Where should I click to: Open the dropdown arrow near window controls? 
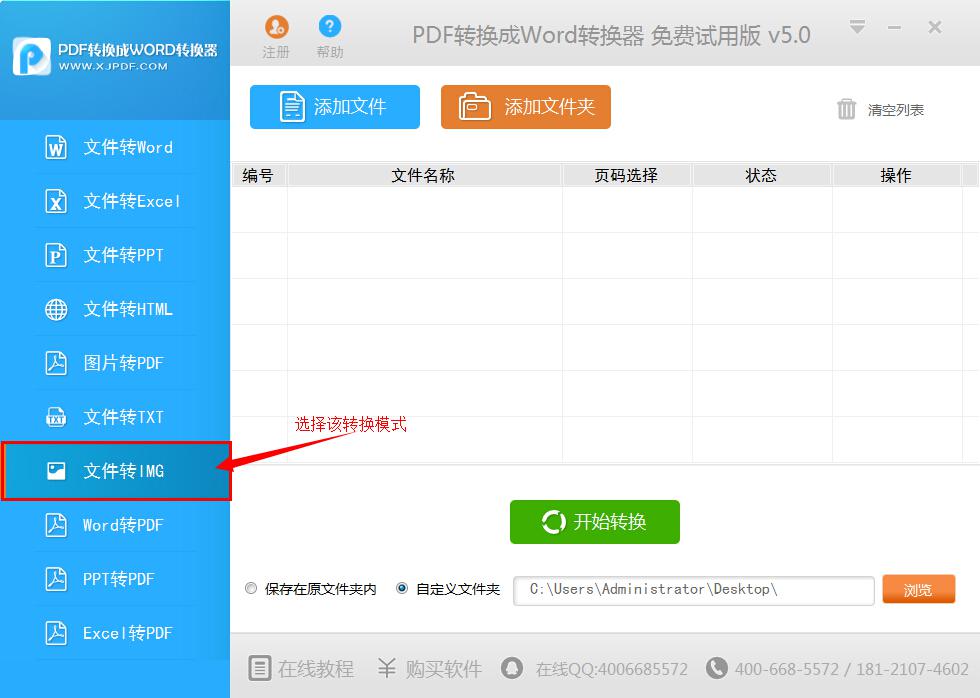click(858, 28)
